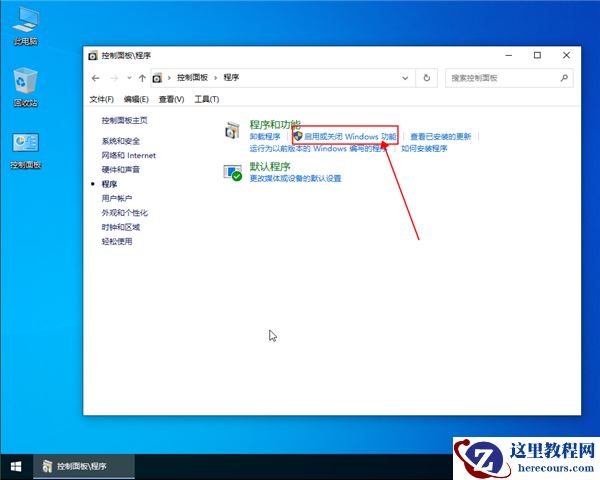Open 启用或关闭 Windows 功能 link
This screenshot has height=480, width=600.
tap(350, 137)
